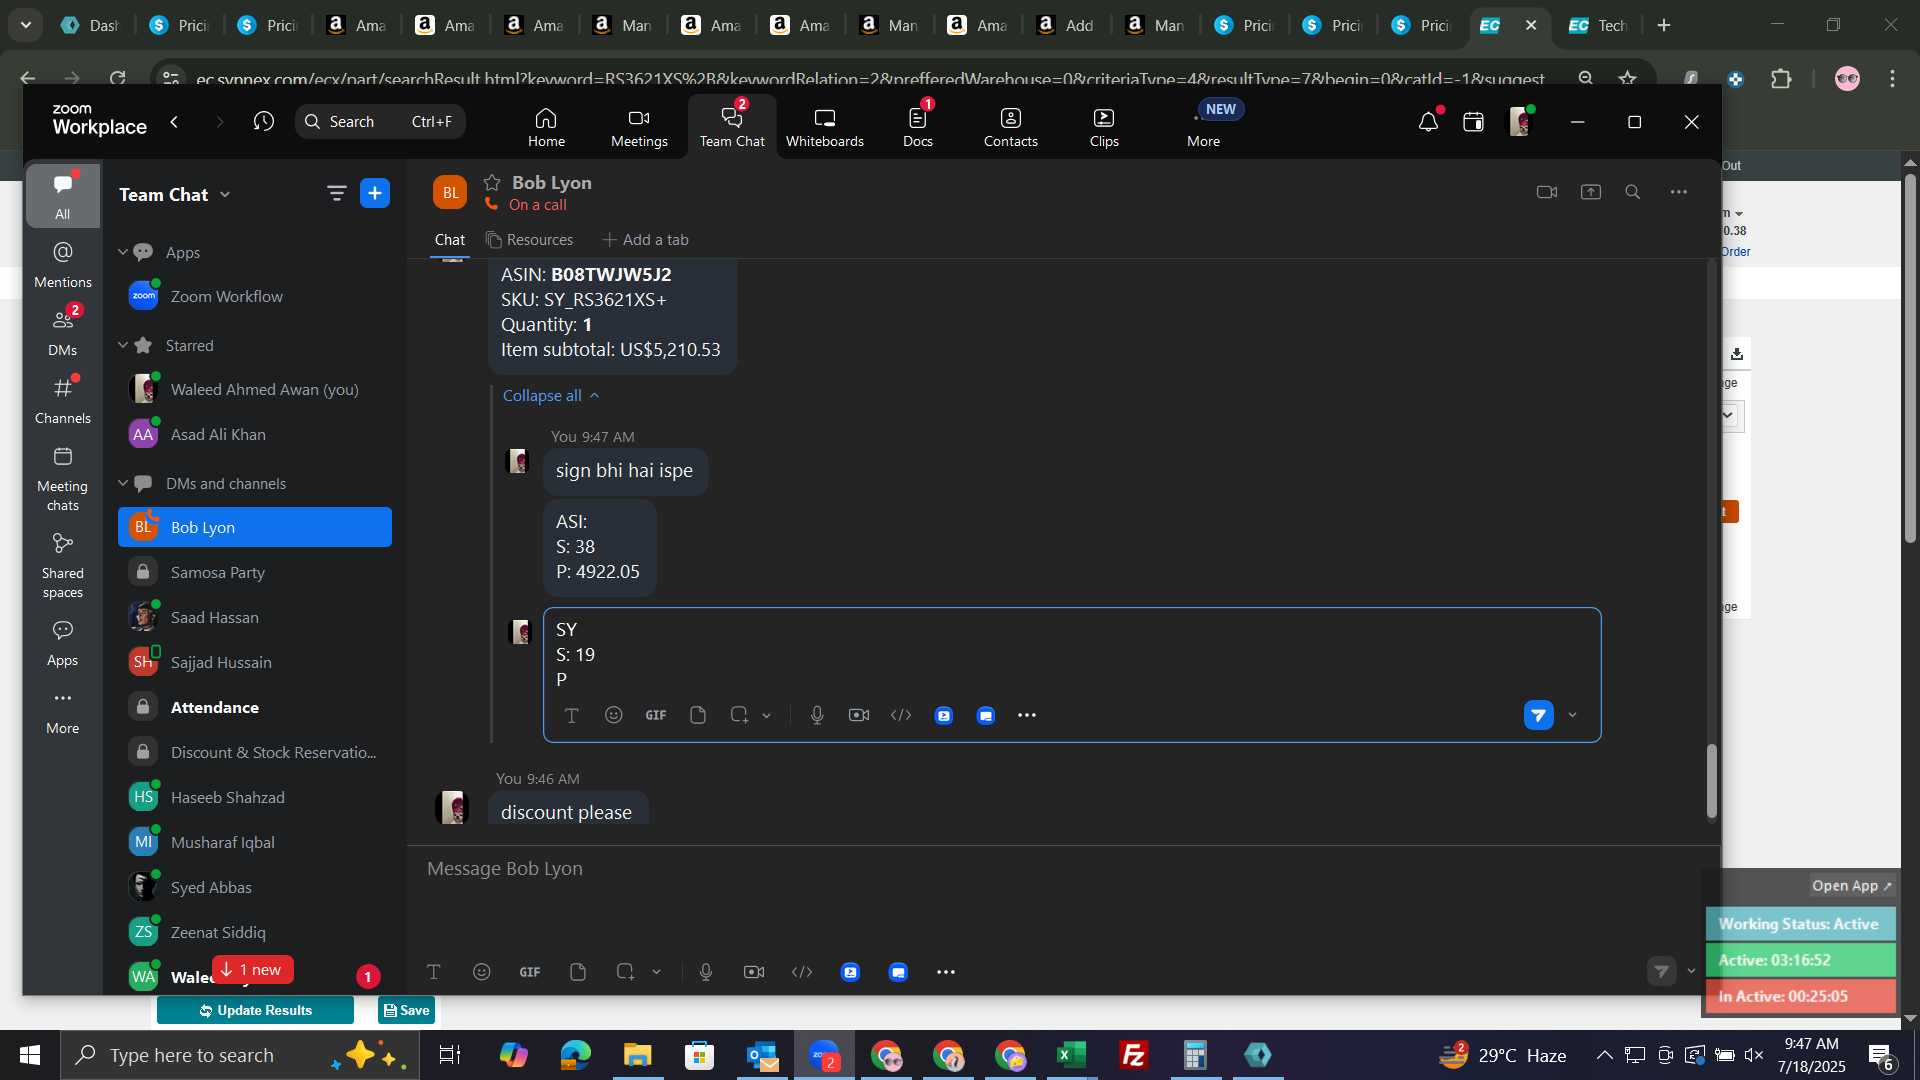
Task: Jump to the 1 new message
Action: (252, 969)
